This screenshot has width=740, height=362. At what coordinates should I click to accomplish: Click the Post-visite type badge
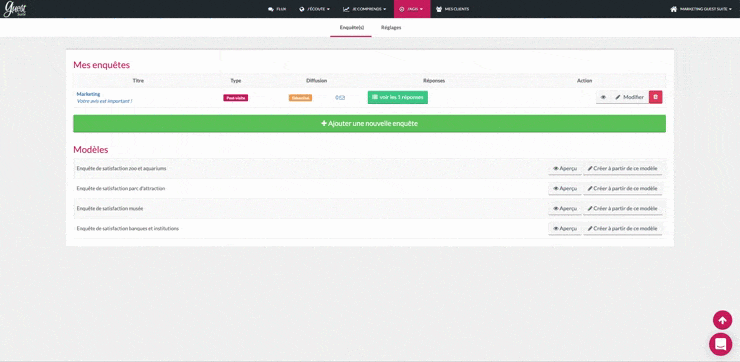click(x=235, y=98)
